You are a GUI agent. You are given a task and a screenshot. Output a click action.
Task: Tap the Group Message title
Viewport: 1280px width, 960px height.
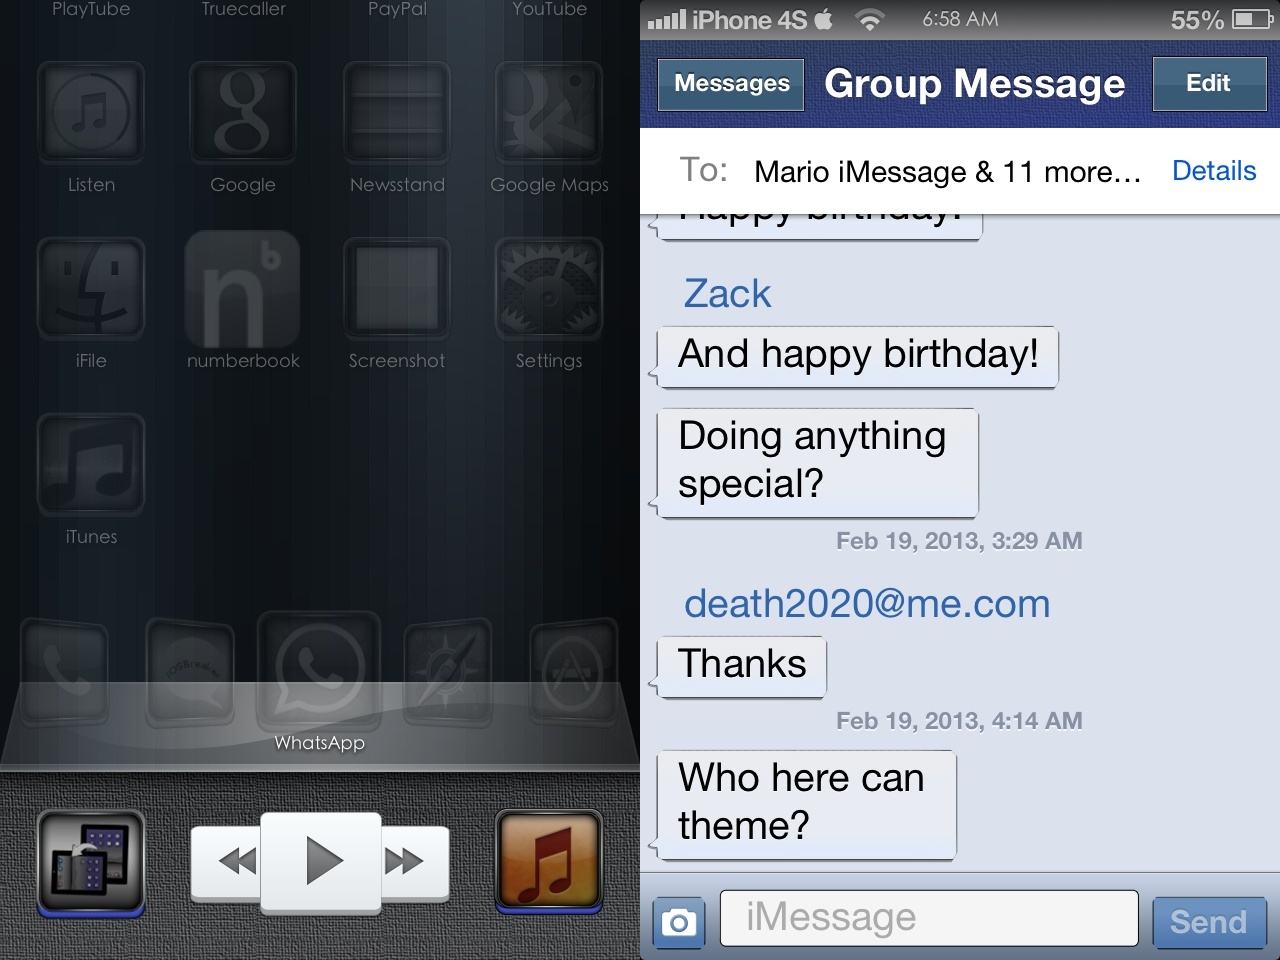975,84
